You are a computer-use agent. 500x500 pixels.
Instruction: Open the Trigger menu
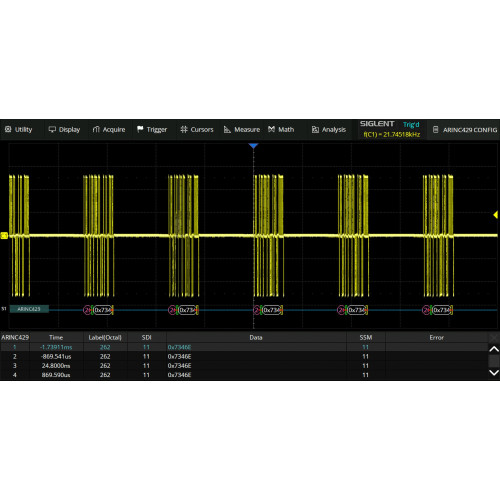click(152, 129)
